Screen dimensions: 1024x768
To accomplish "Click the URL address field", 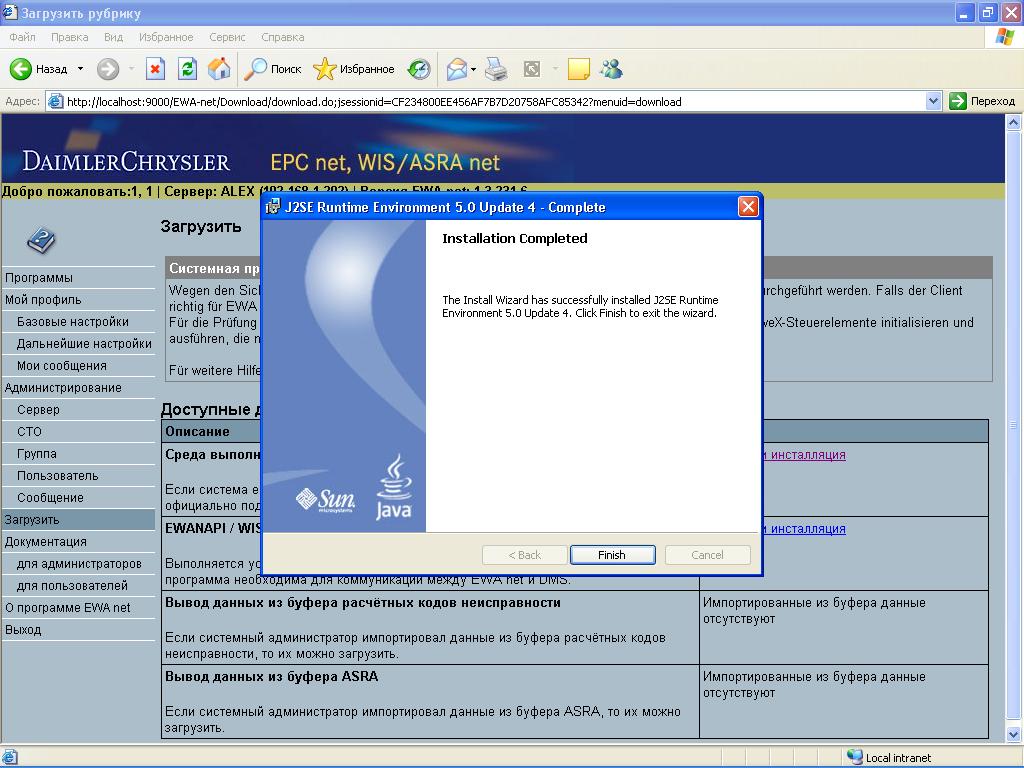I will tap(487, 101).
